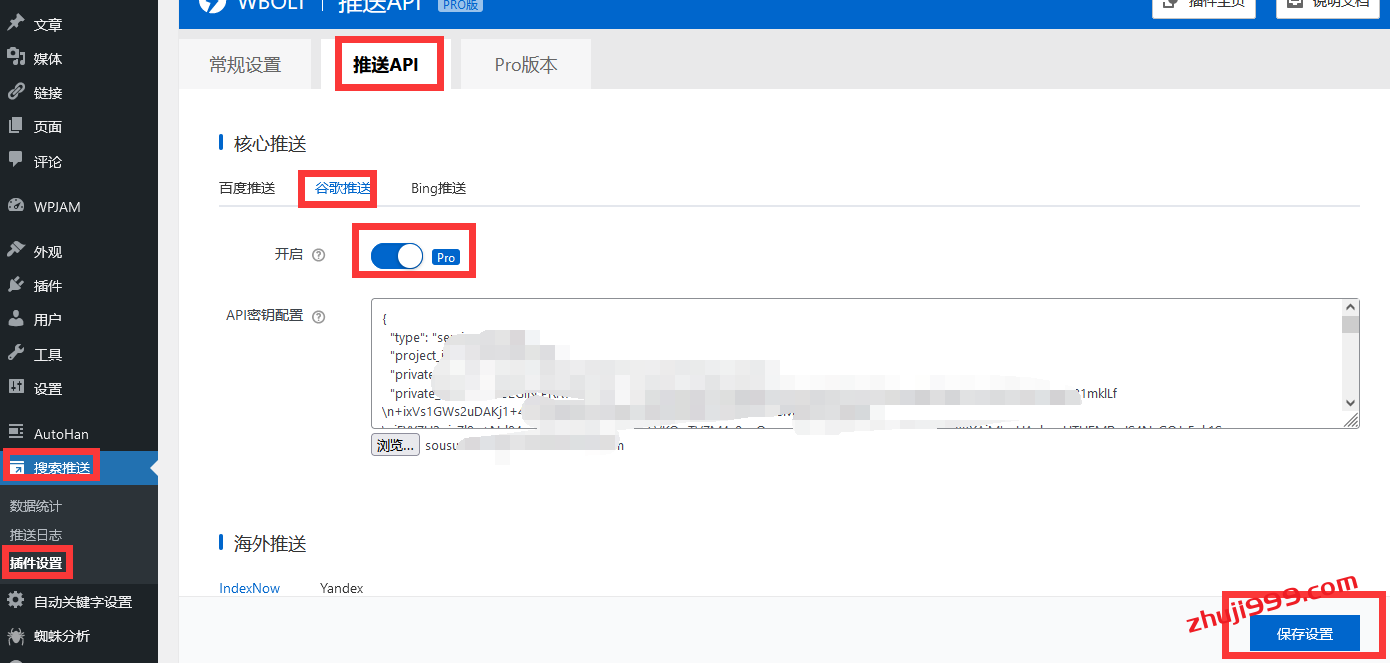Click the 工具 wrench icon in sidebar
This screenshot has width=1390, height=663.
pos(16,353)
